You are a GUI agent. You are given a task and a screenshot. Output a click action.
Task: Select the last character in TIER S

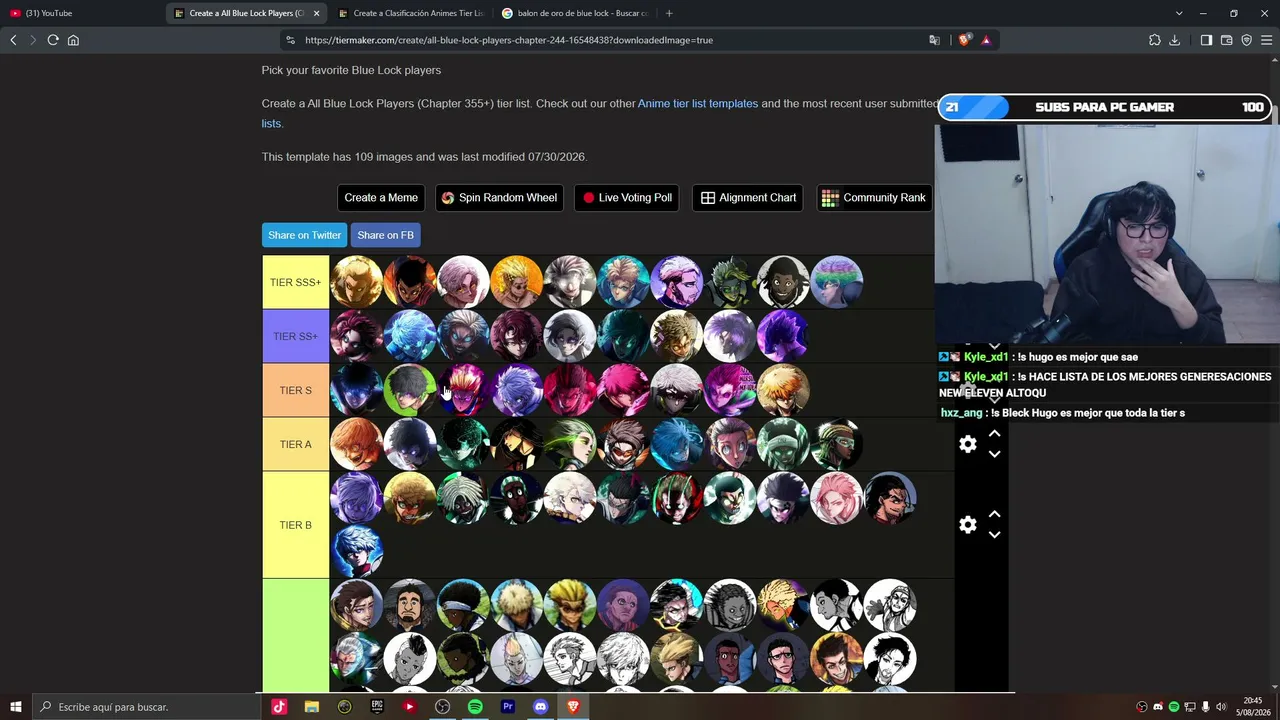(783, 390)
